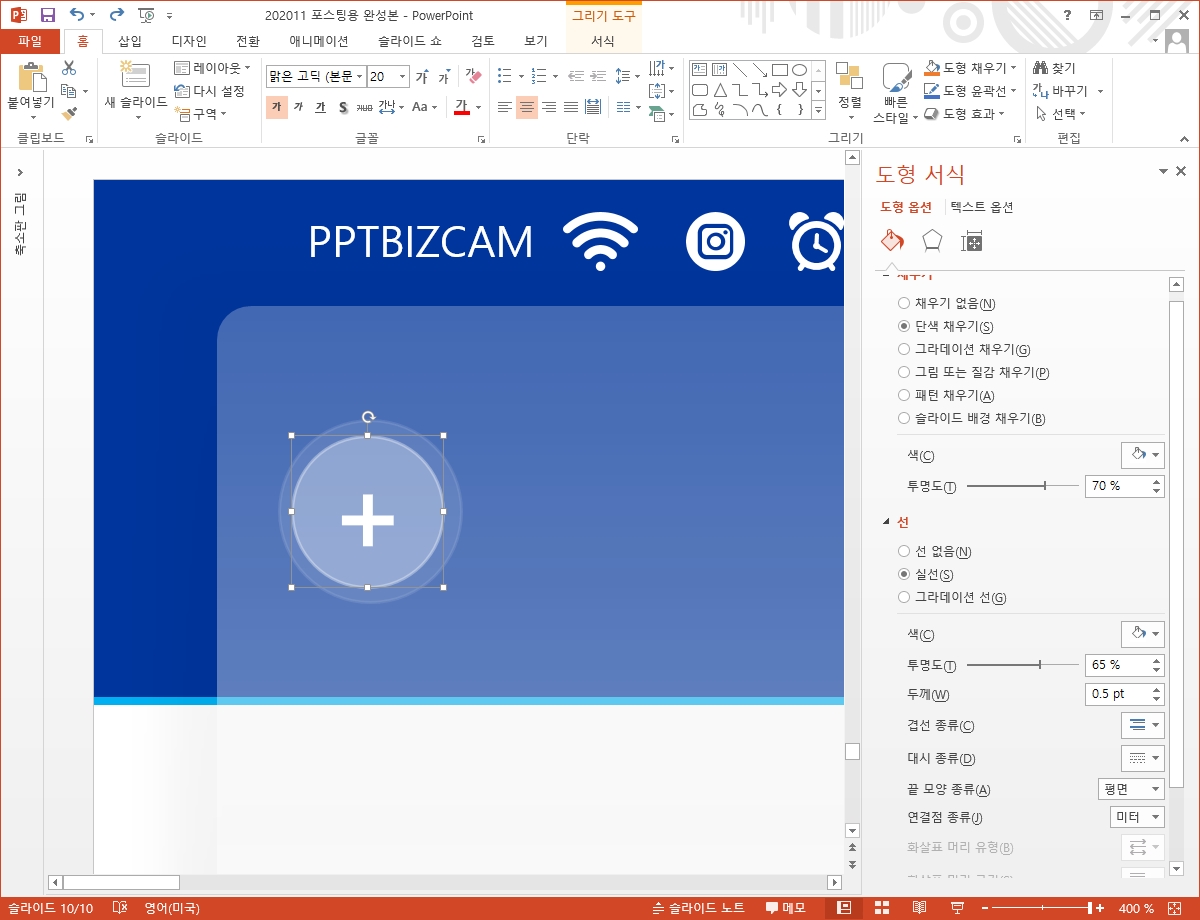
Task: Open Fill & Line tab icon in pane
Action: coord(892,241)
